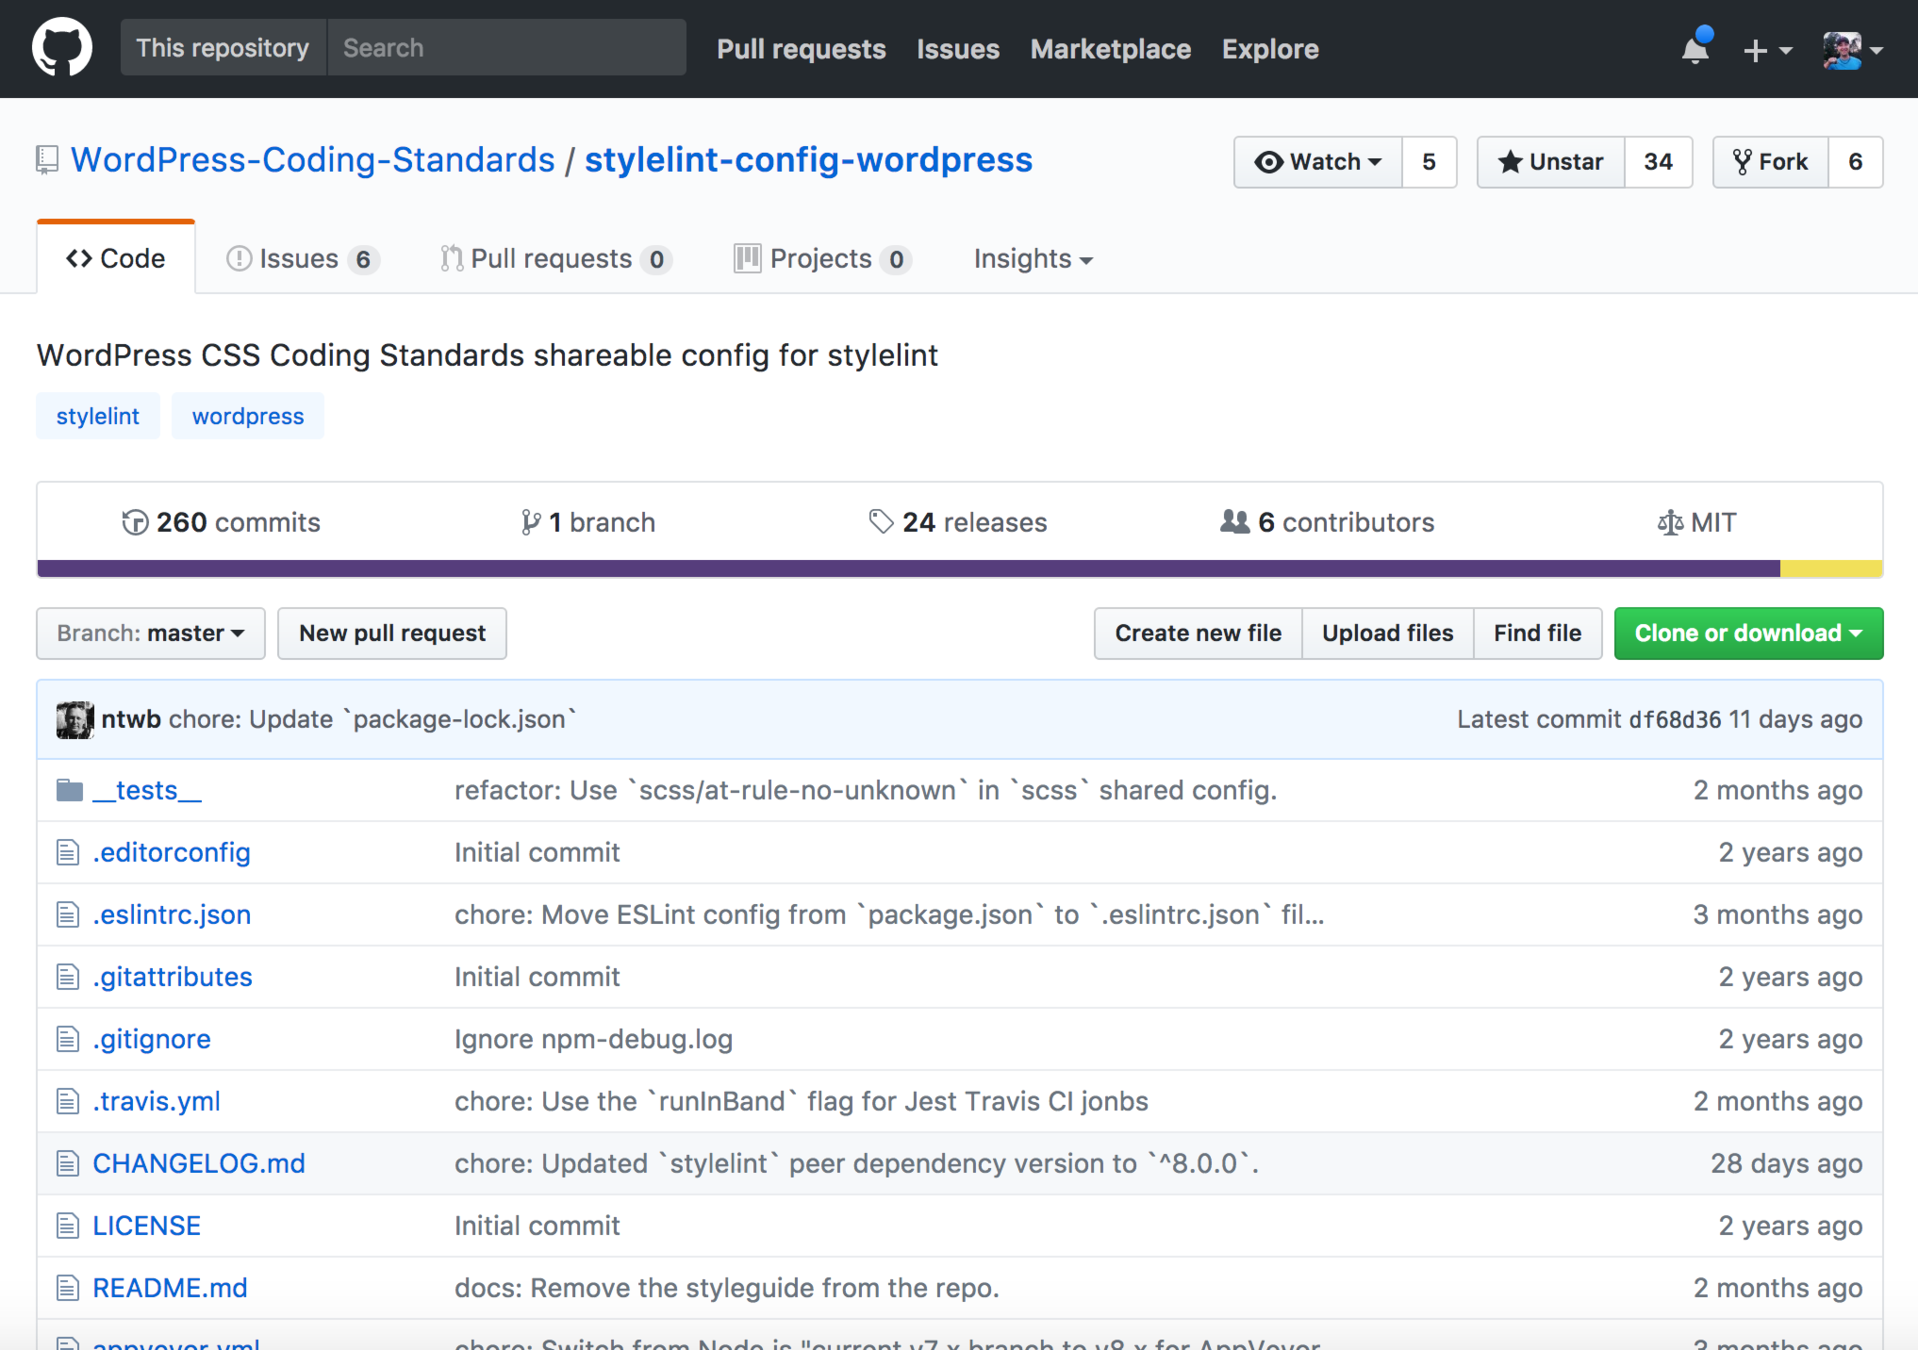Viewport: 1918px width, 1350px height.
Task: Expand the Clone or download menu
Action: click(1748, 633)
